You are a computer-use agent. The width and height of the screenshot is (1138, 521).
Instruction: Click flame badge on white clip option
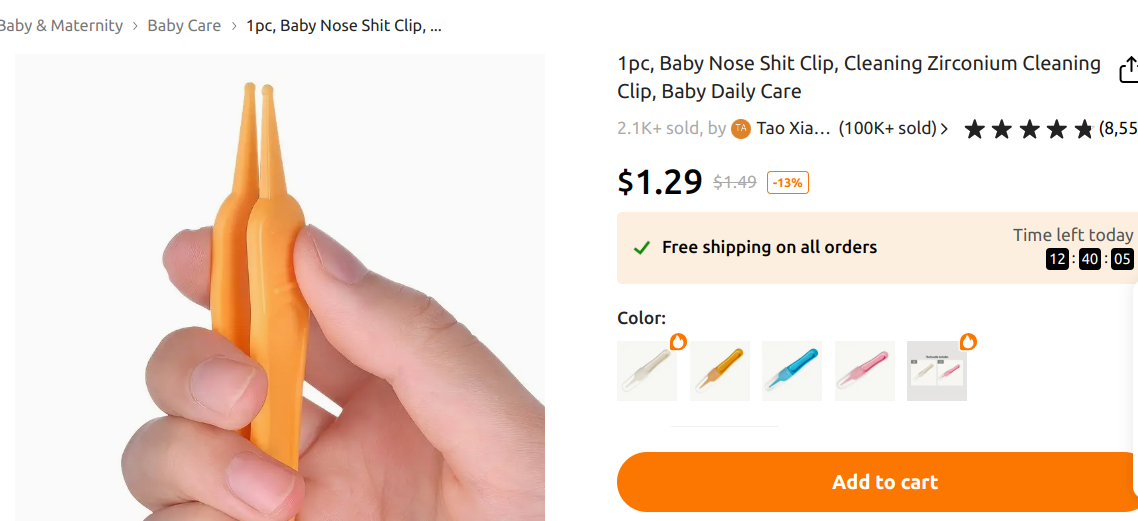tap(679, 342)
